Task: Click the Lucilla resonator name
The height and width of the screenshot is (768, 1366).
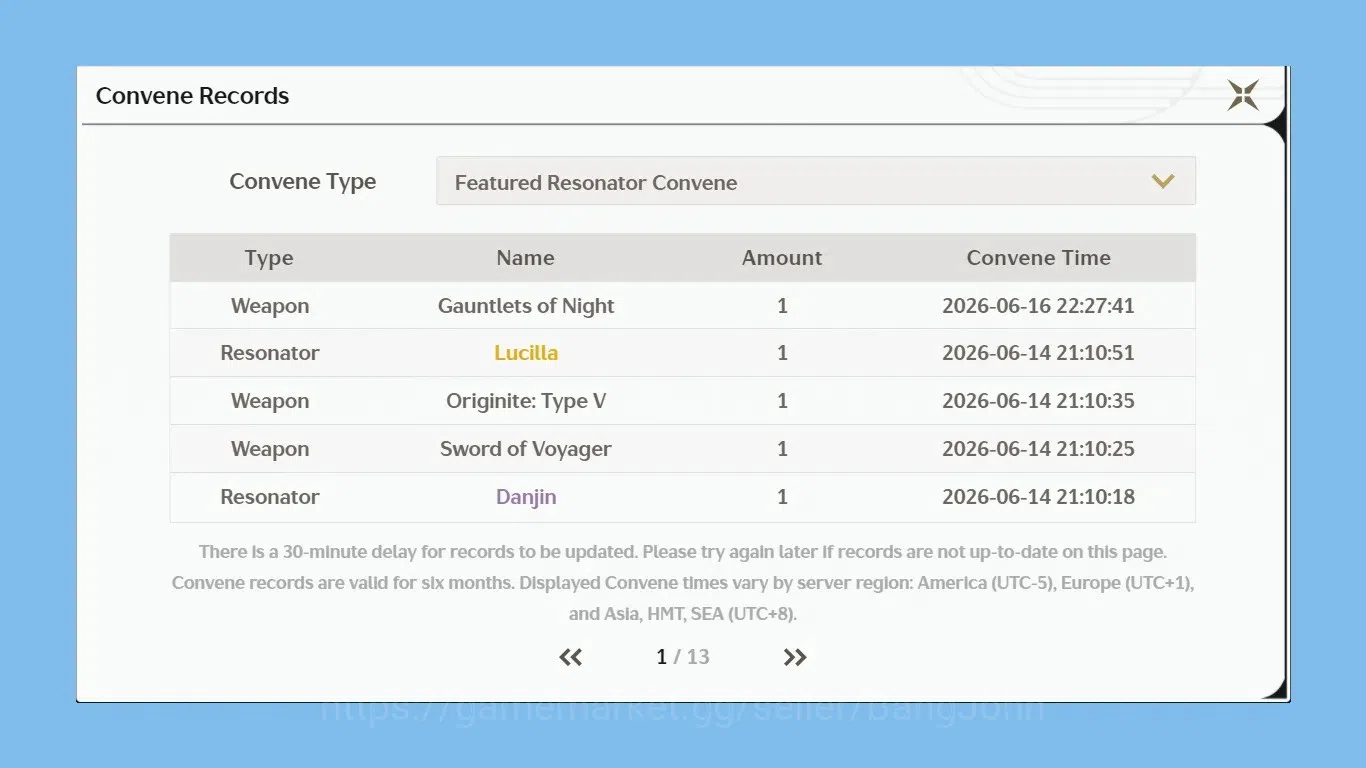Action: pos(526,353)
